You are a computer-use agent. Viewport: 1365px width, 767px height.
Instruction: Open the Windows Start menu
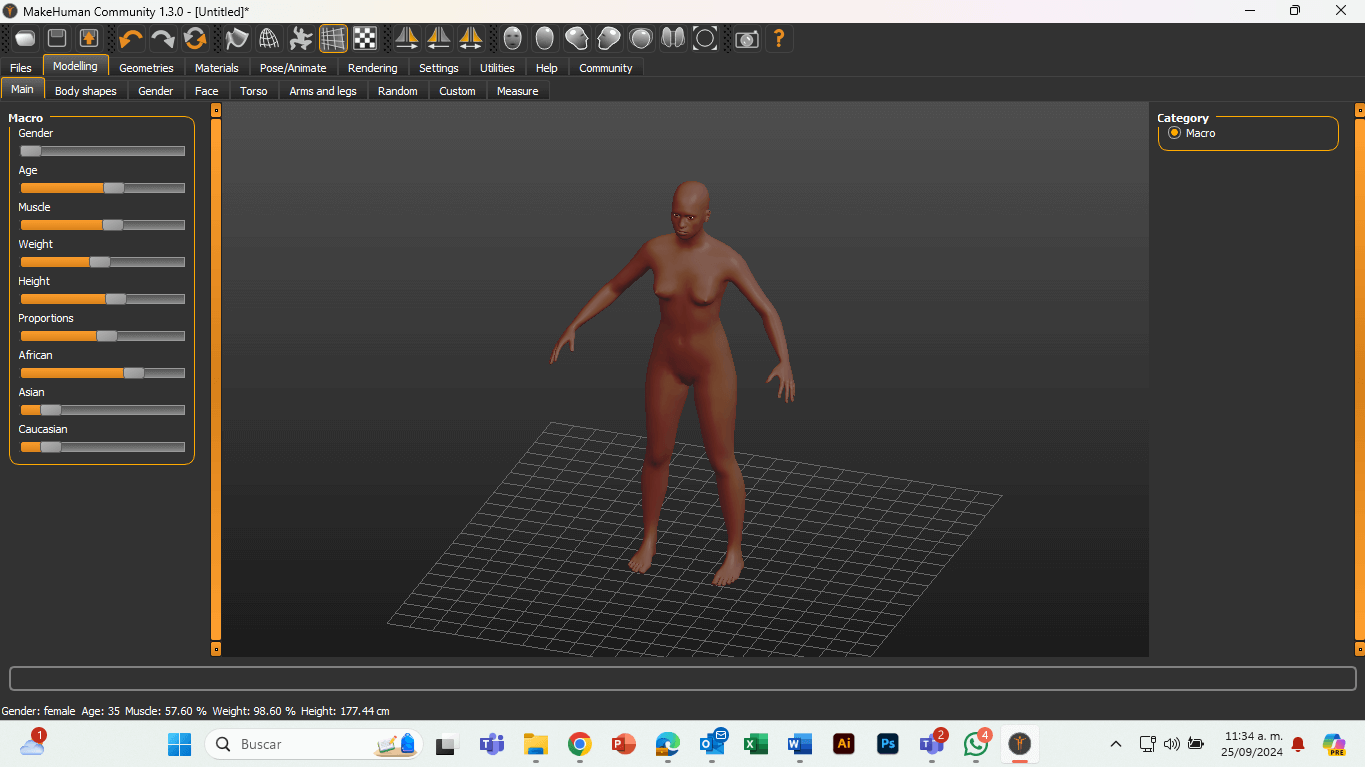click(x=180, y=744)
